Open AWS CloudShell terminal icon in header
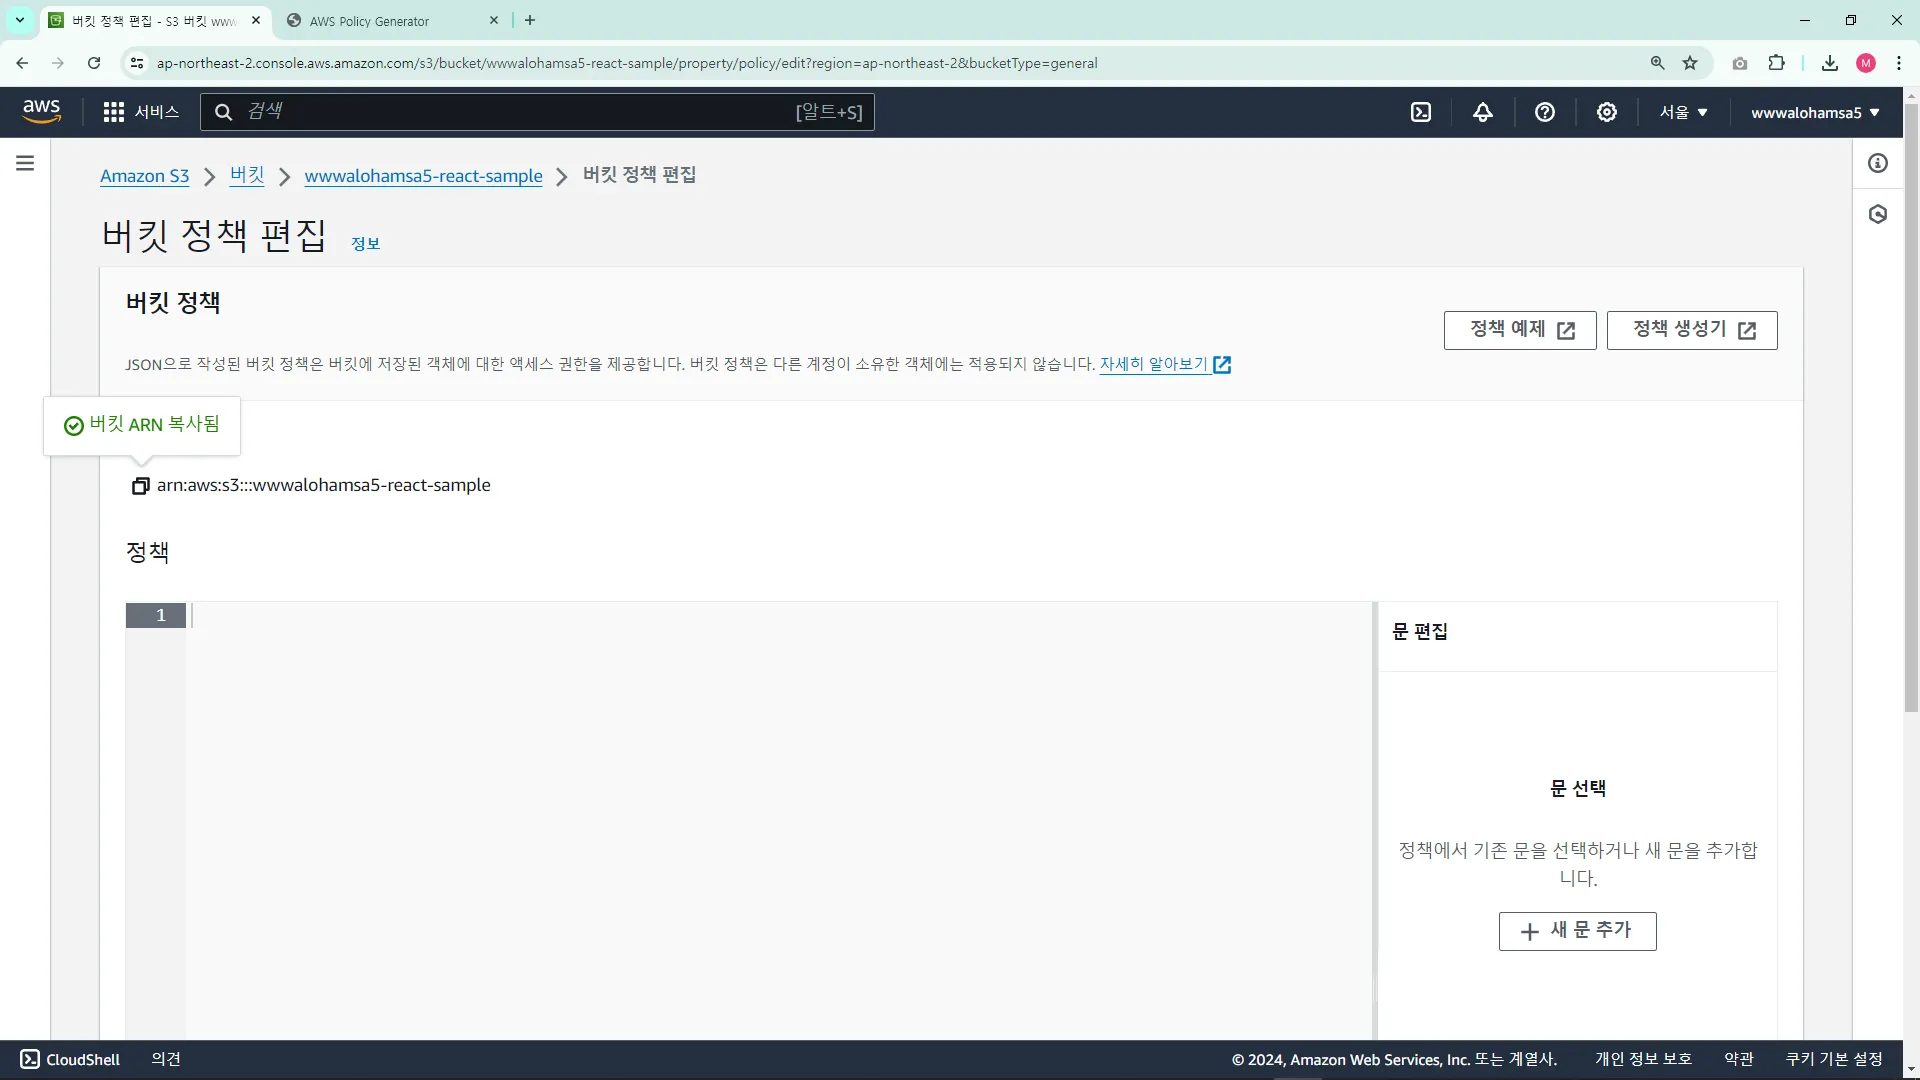This screenshot has width=1920, height=1080. [1421, 112]
